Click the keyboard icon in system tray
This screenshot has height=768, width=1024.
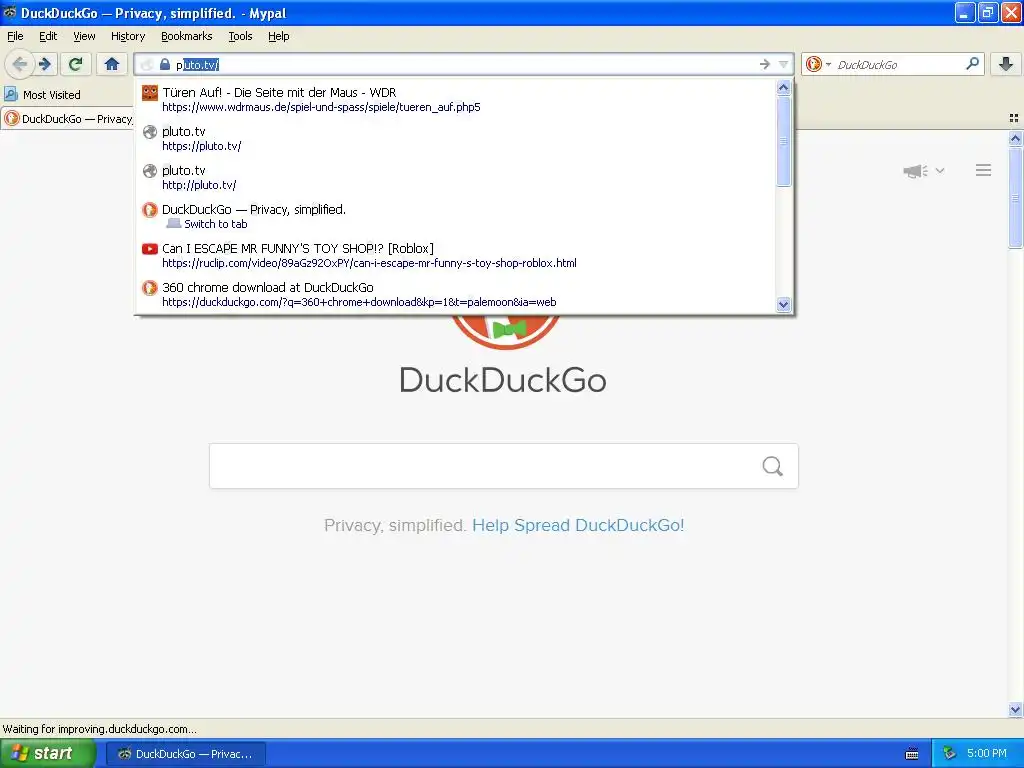point(912,754)
